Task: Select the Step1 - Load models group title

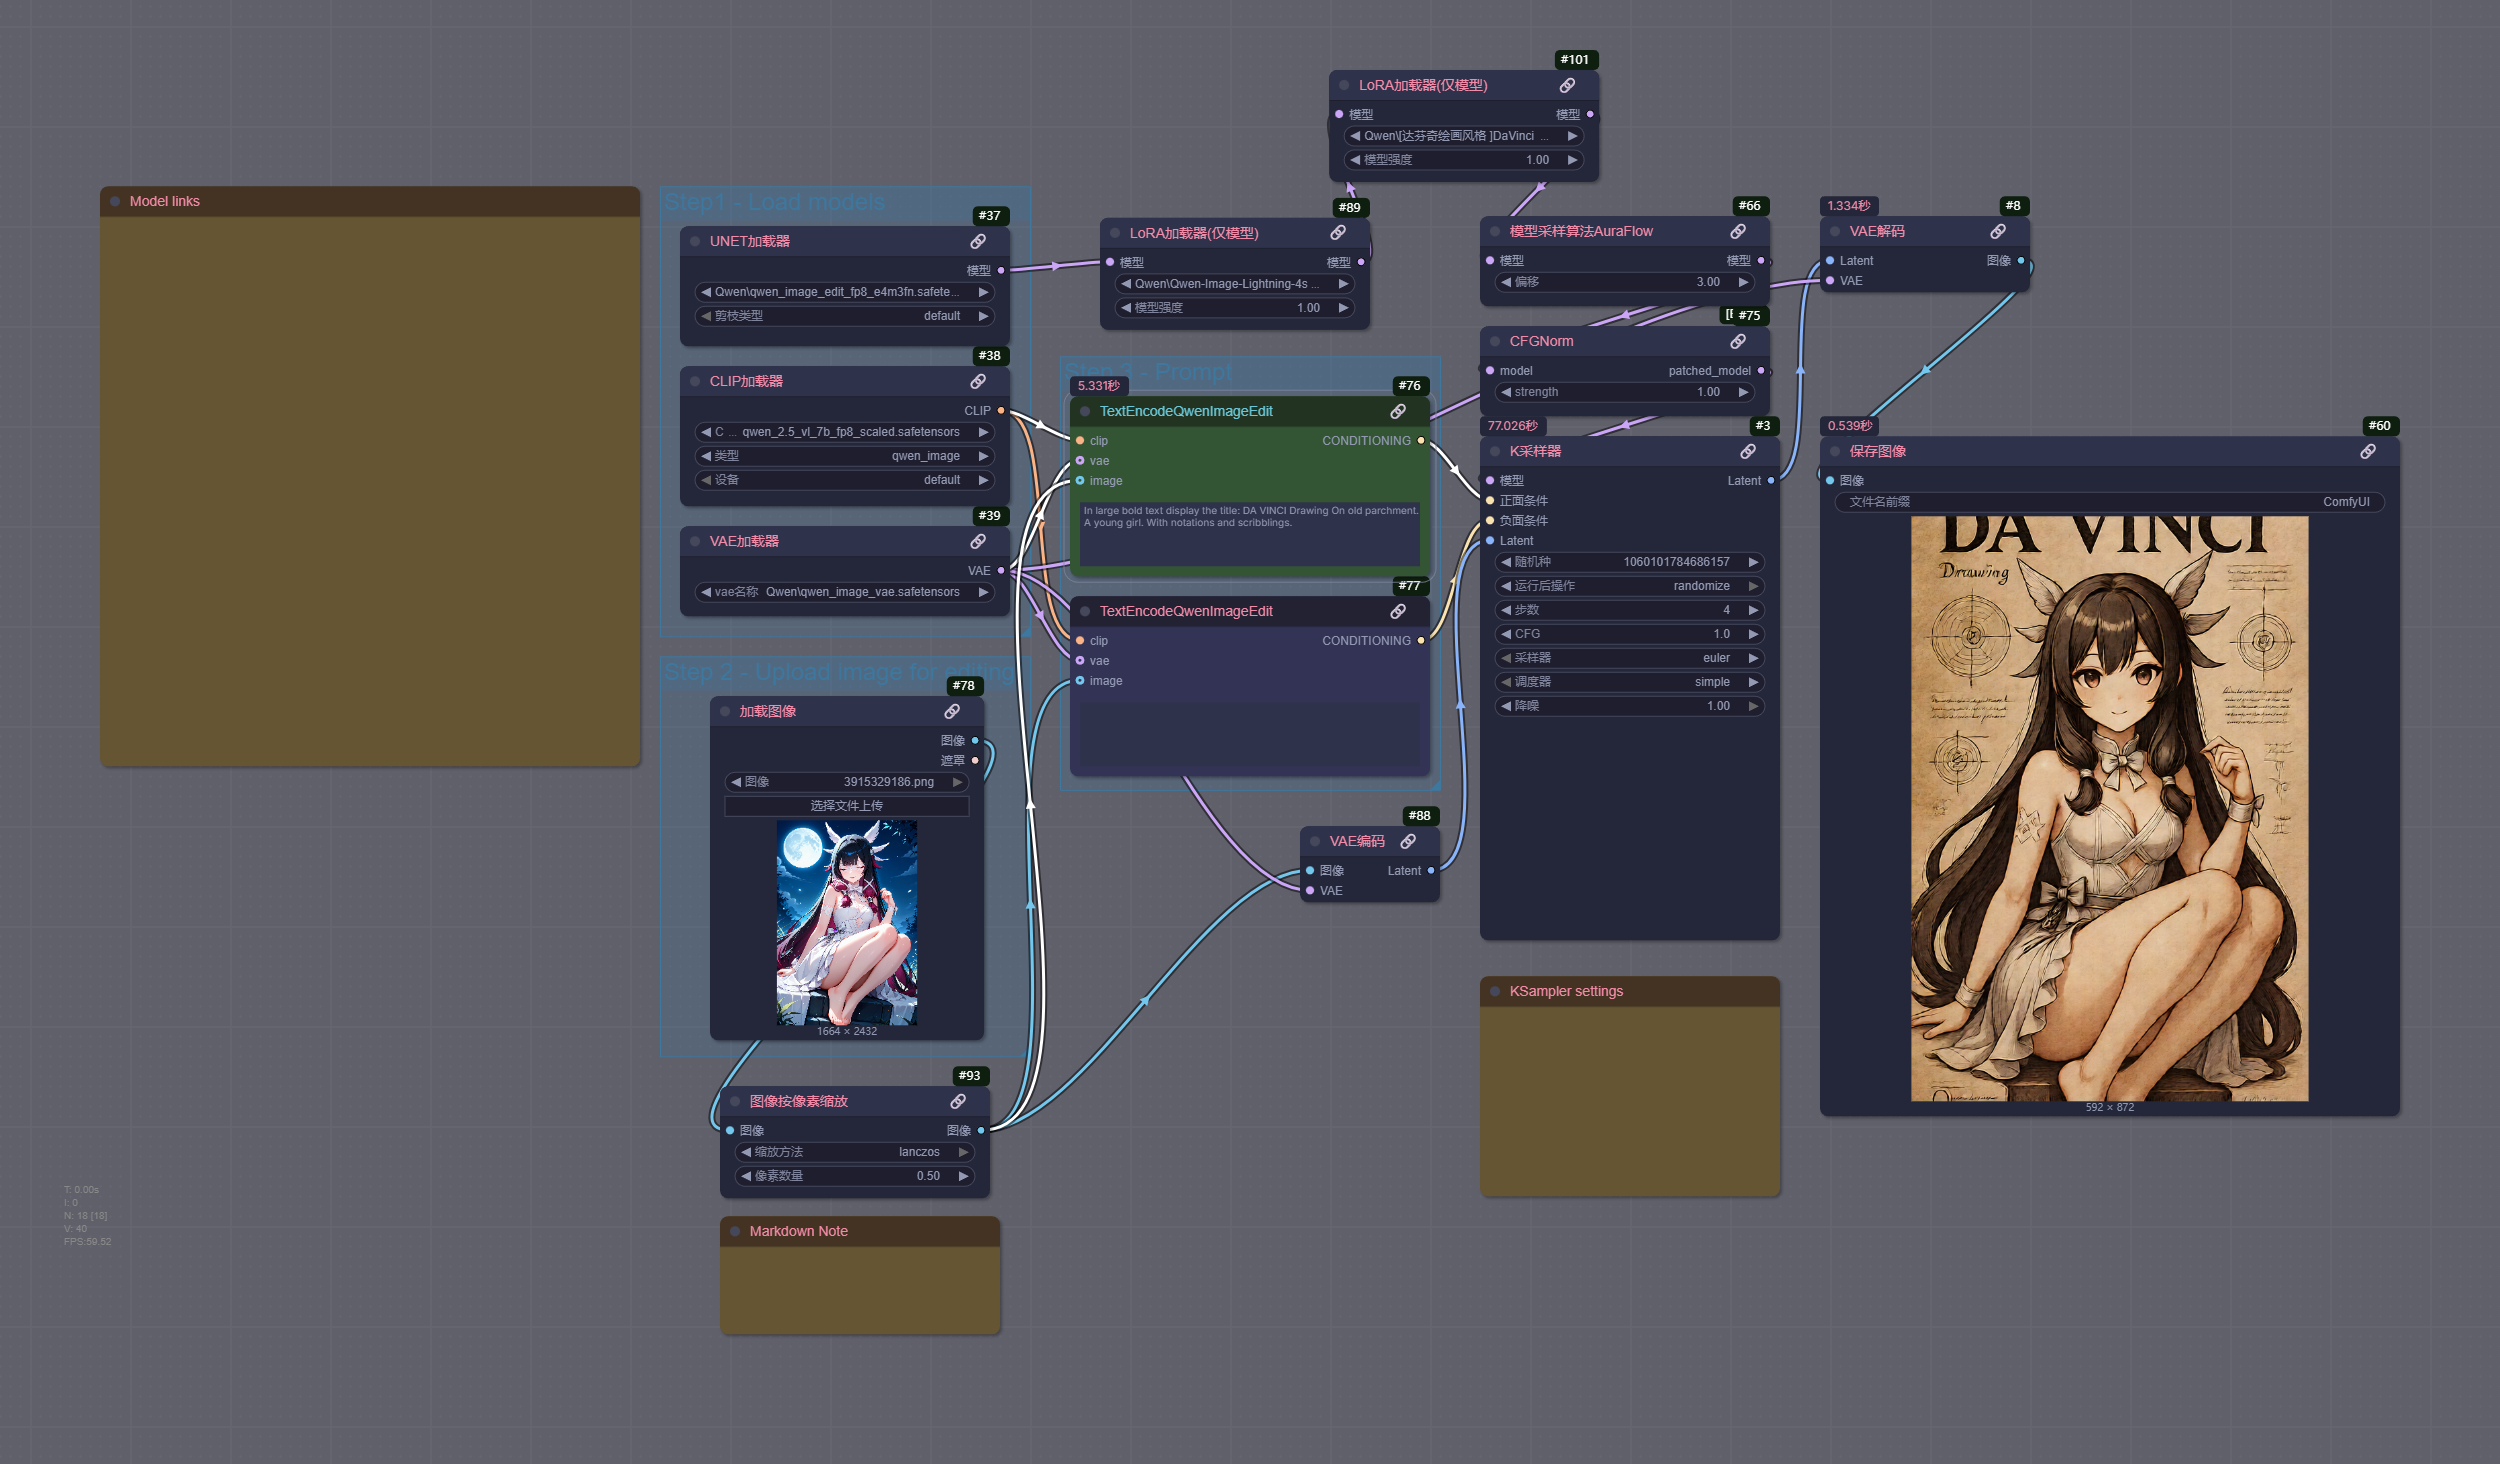Action: pos(774,202)
